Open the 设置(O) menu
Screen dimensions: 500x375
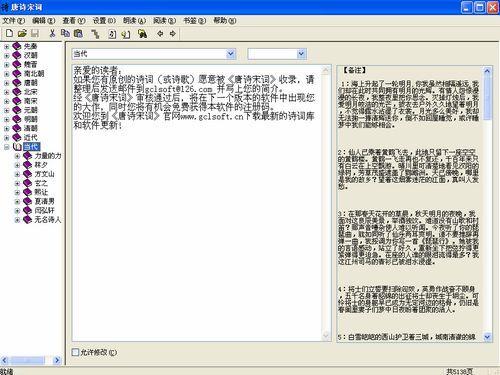click(x=104, y=21)
